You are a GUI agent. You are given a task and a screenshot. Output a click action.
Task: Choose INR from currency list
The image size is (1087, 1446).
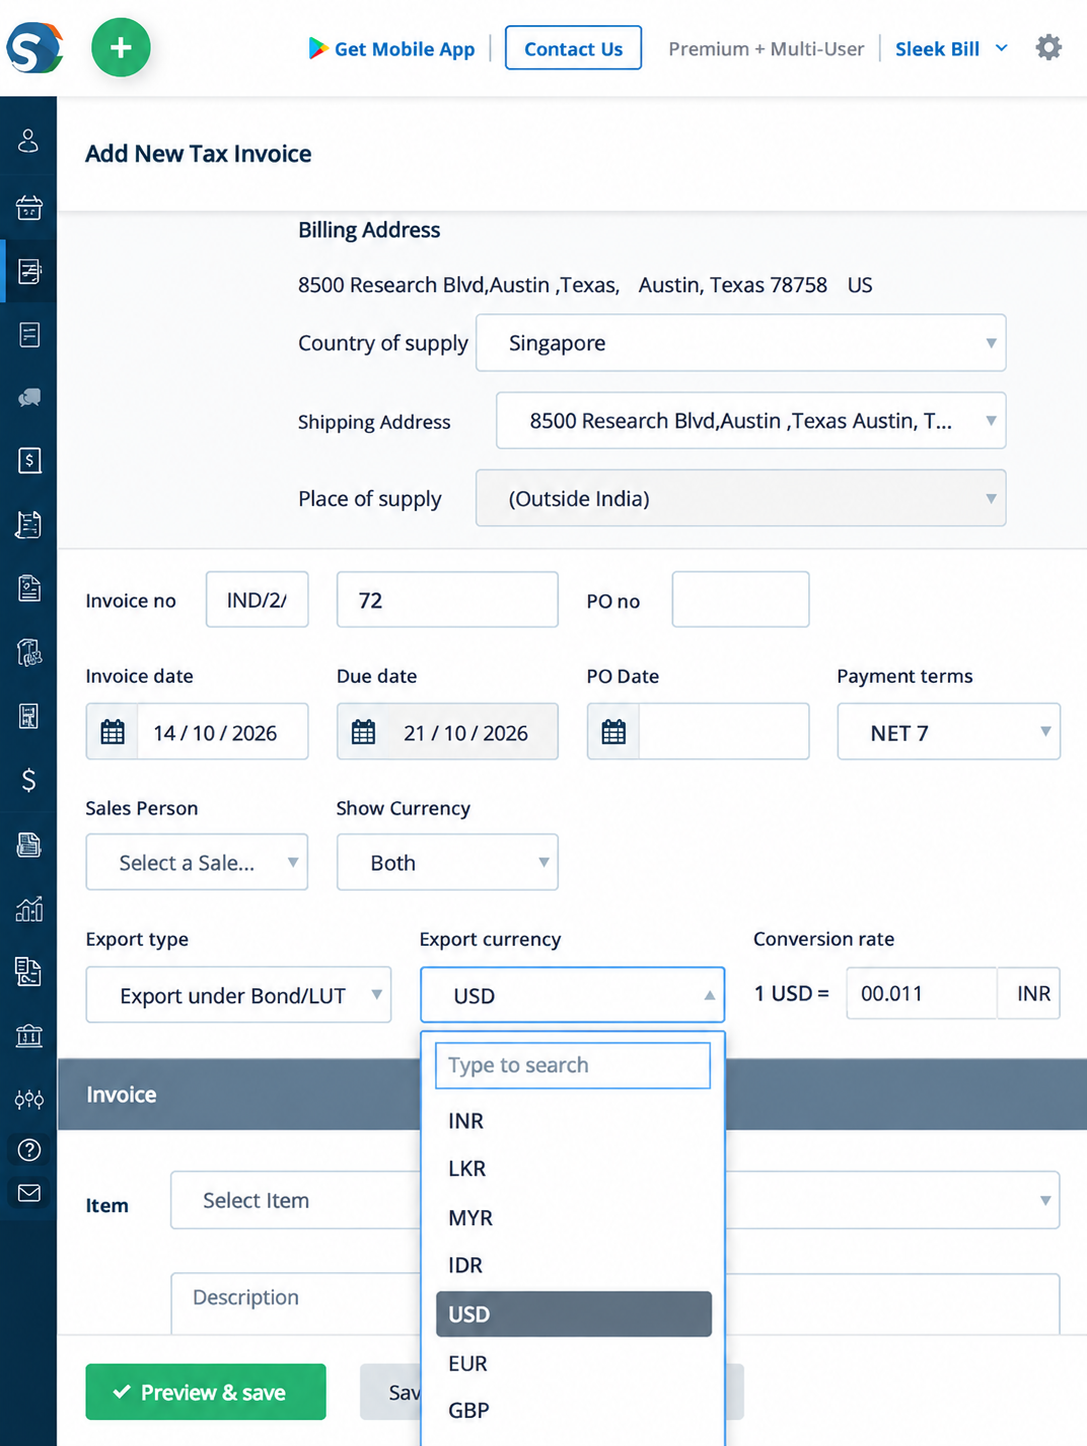coord(573,1121)
